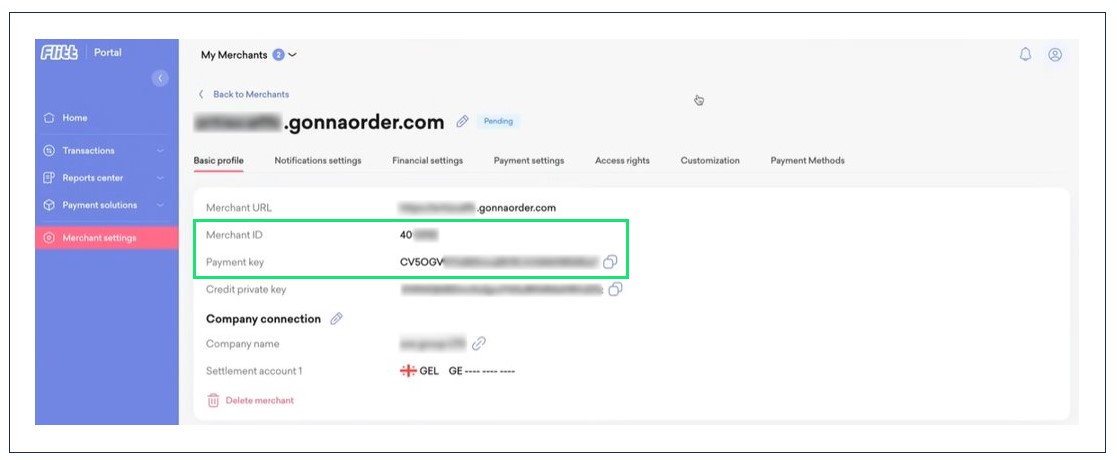
Task: Click the Merchant URL value ending .gonnaorder.com
Action: (x=478, y=208)
